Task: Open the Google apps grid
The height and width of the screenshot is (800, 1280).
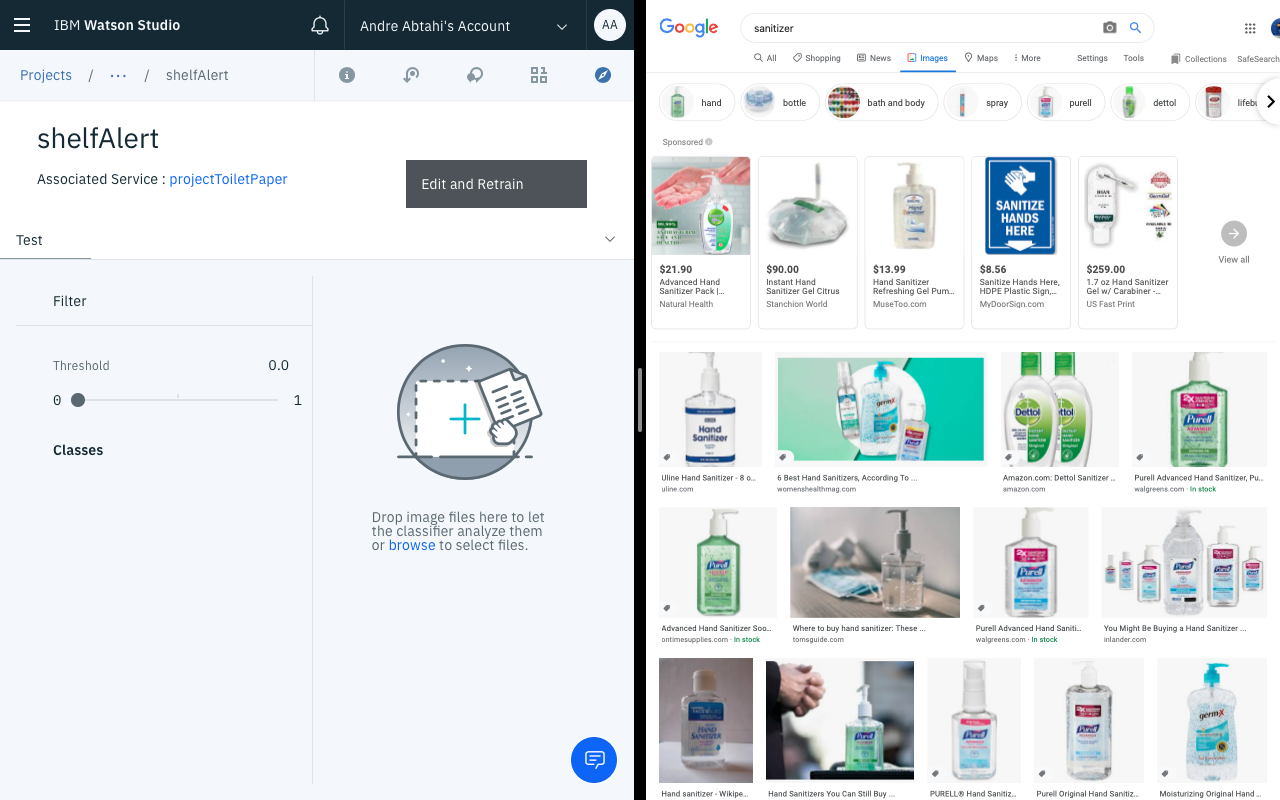Action: click(x=1250, y=28)
